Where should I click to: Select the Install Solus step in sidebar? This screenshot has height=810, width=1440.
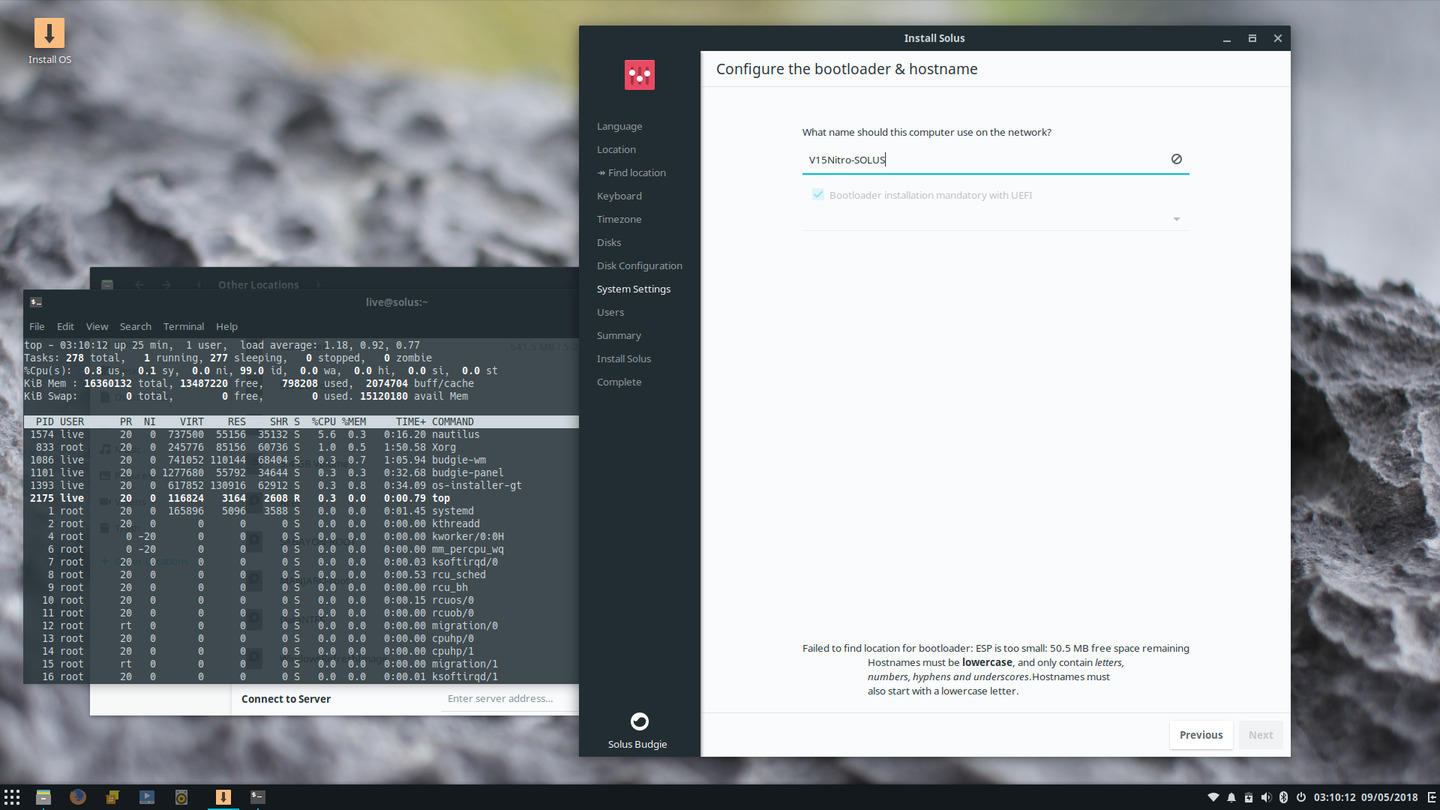pos(624,359)
